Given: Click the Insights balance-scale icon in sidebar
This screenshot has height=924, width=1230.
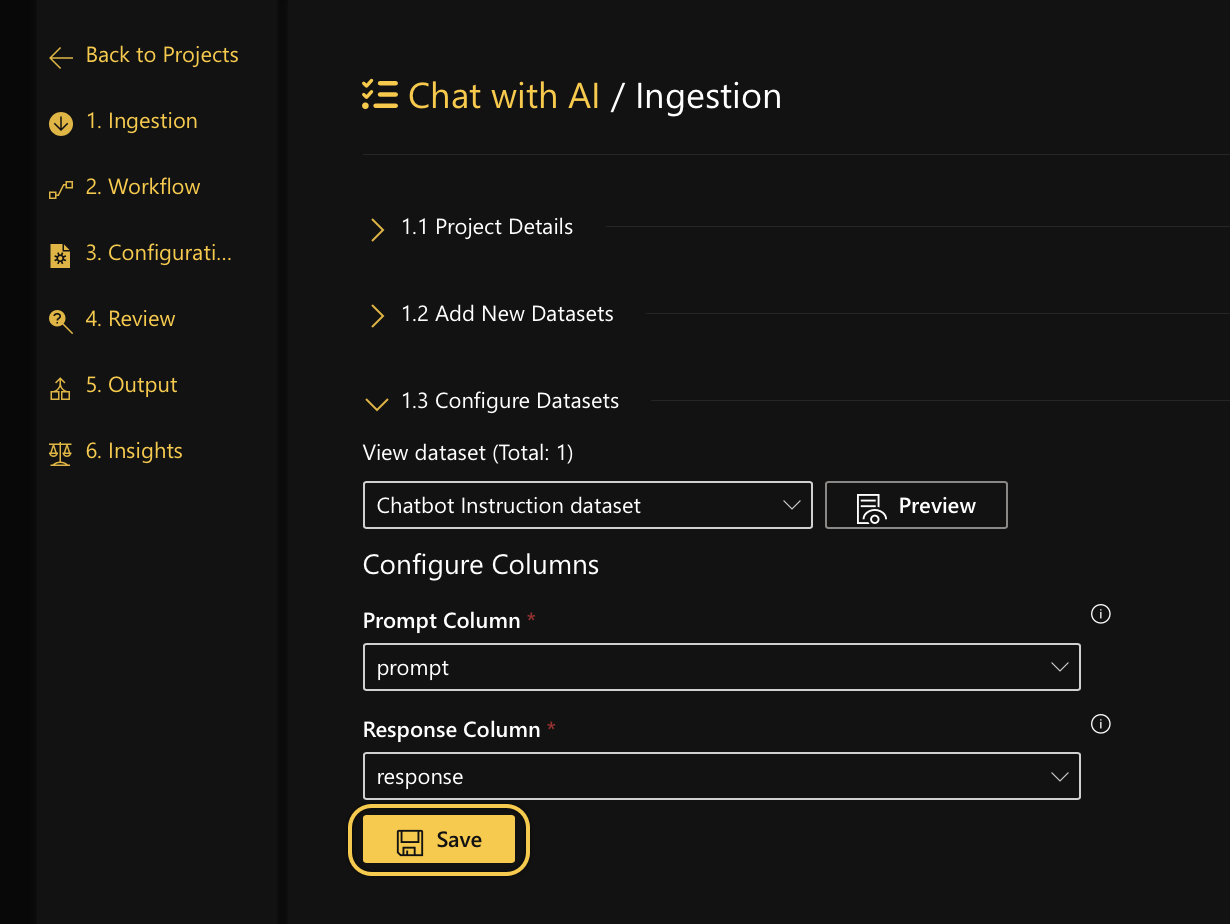Looking at the screenshot, I should tap(61, 453).
